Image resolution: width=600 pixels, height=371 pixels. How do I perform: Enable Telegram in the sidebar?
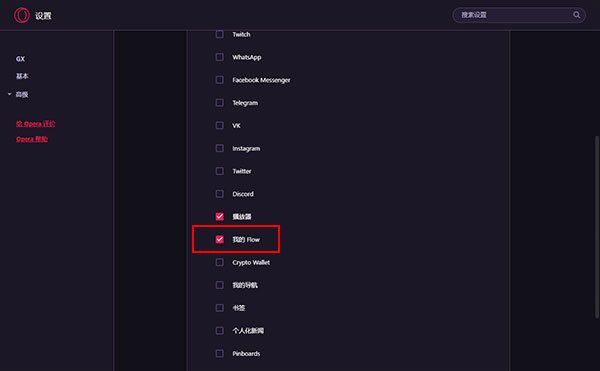[220, 103]
